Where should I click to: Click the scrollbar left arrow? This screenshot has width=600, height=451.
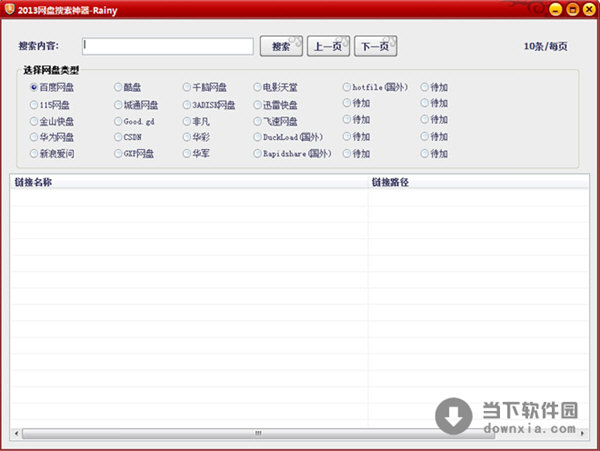point(16,433)
